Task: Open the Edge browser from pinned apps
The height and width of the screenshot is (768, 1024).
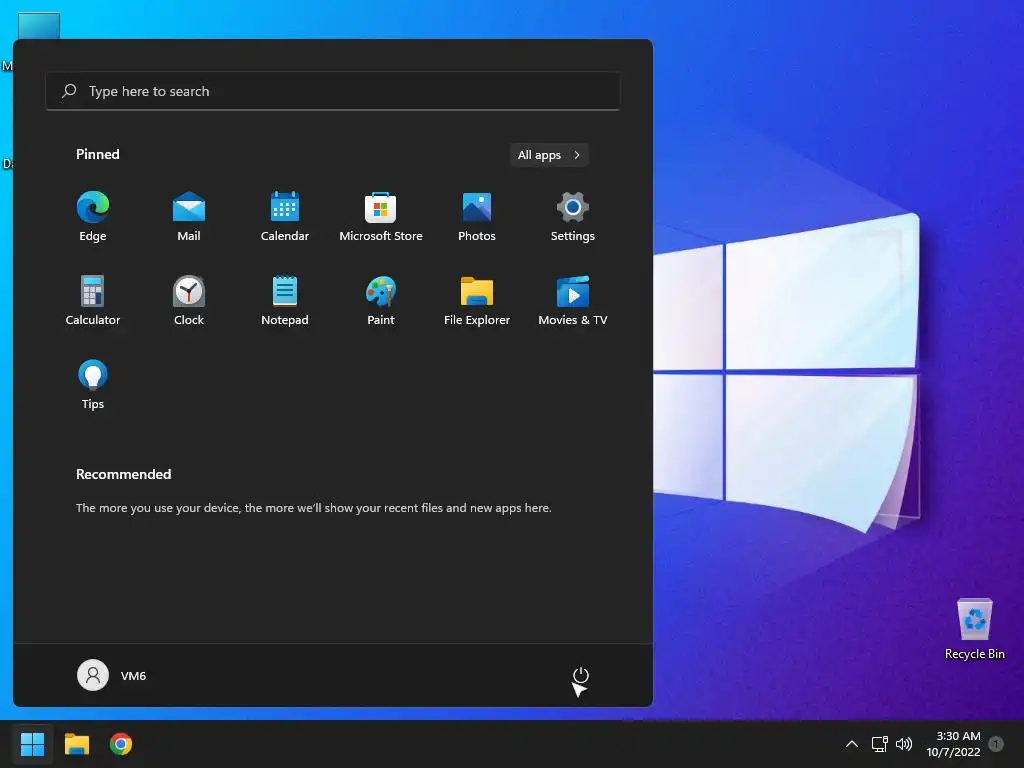Action: point(93,216)
